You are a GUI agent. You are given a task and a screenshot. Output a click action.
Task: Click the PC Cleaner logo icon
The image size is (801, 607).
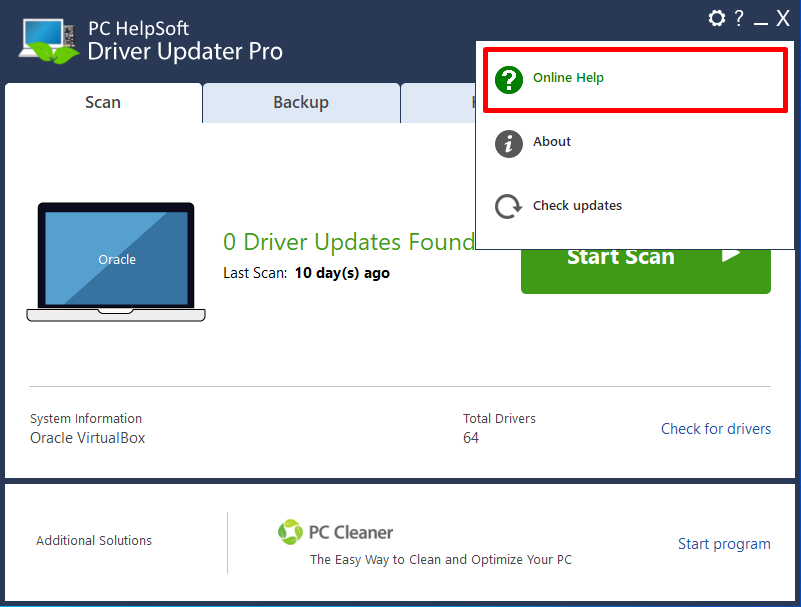pyautogui.click(x=290, y=532)
